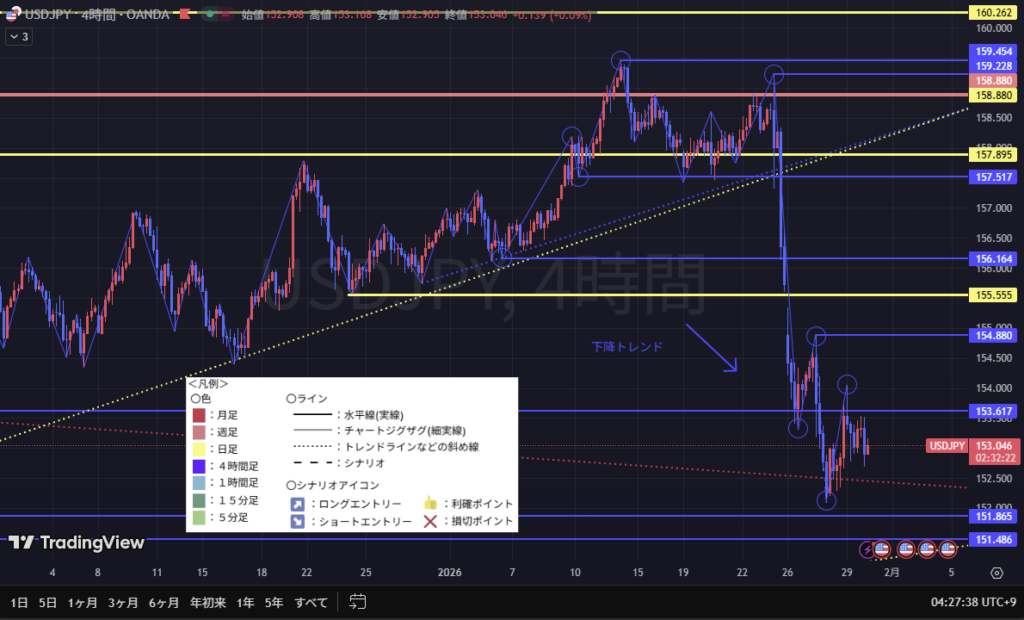Screen dimensions: 1024x620
Task: Click the TradingView logo
Action: [x=77, y=542]
